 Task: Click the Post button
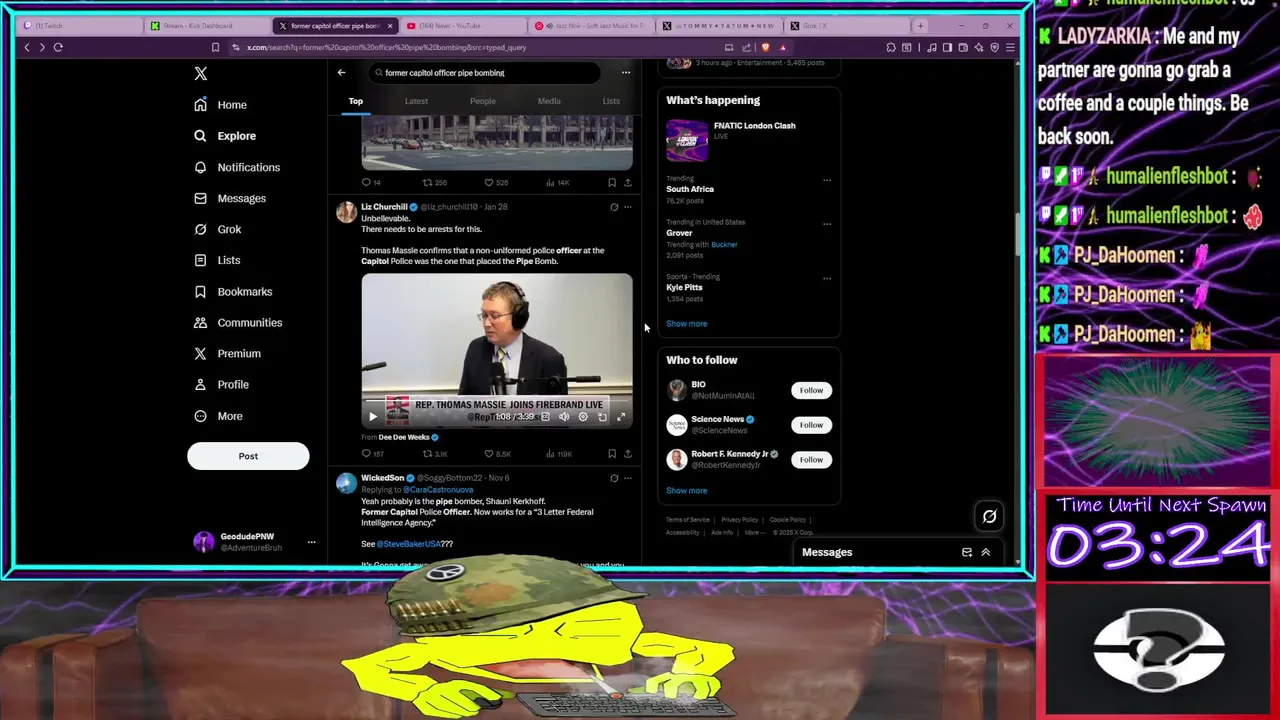(x=248, y=456)
